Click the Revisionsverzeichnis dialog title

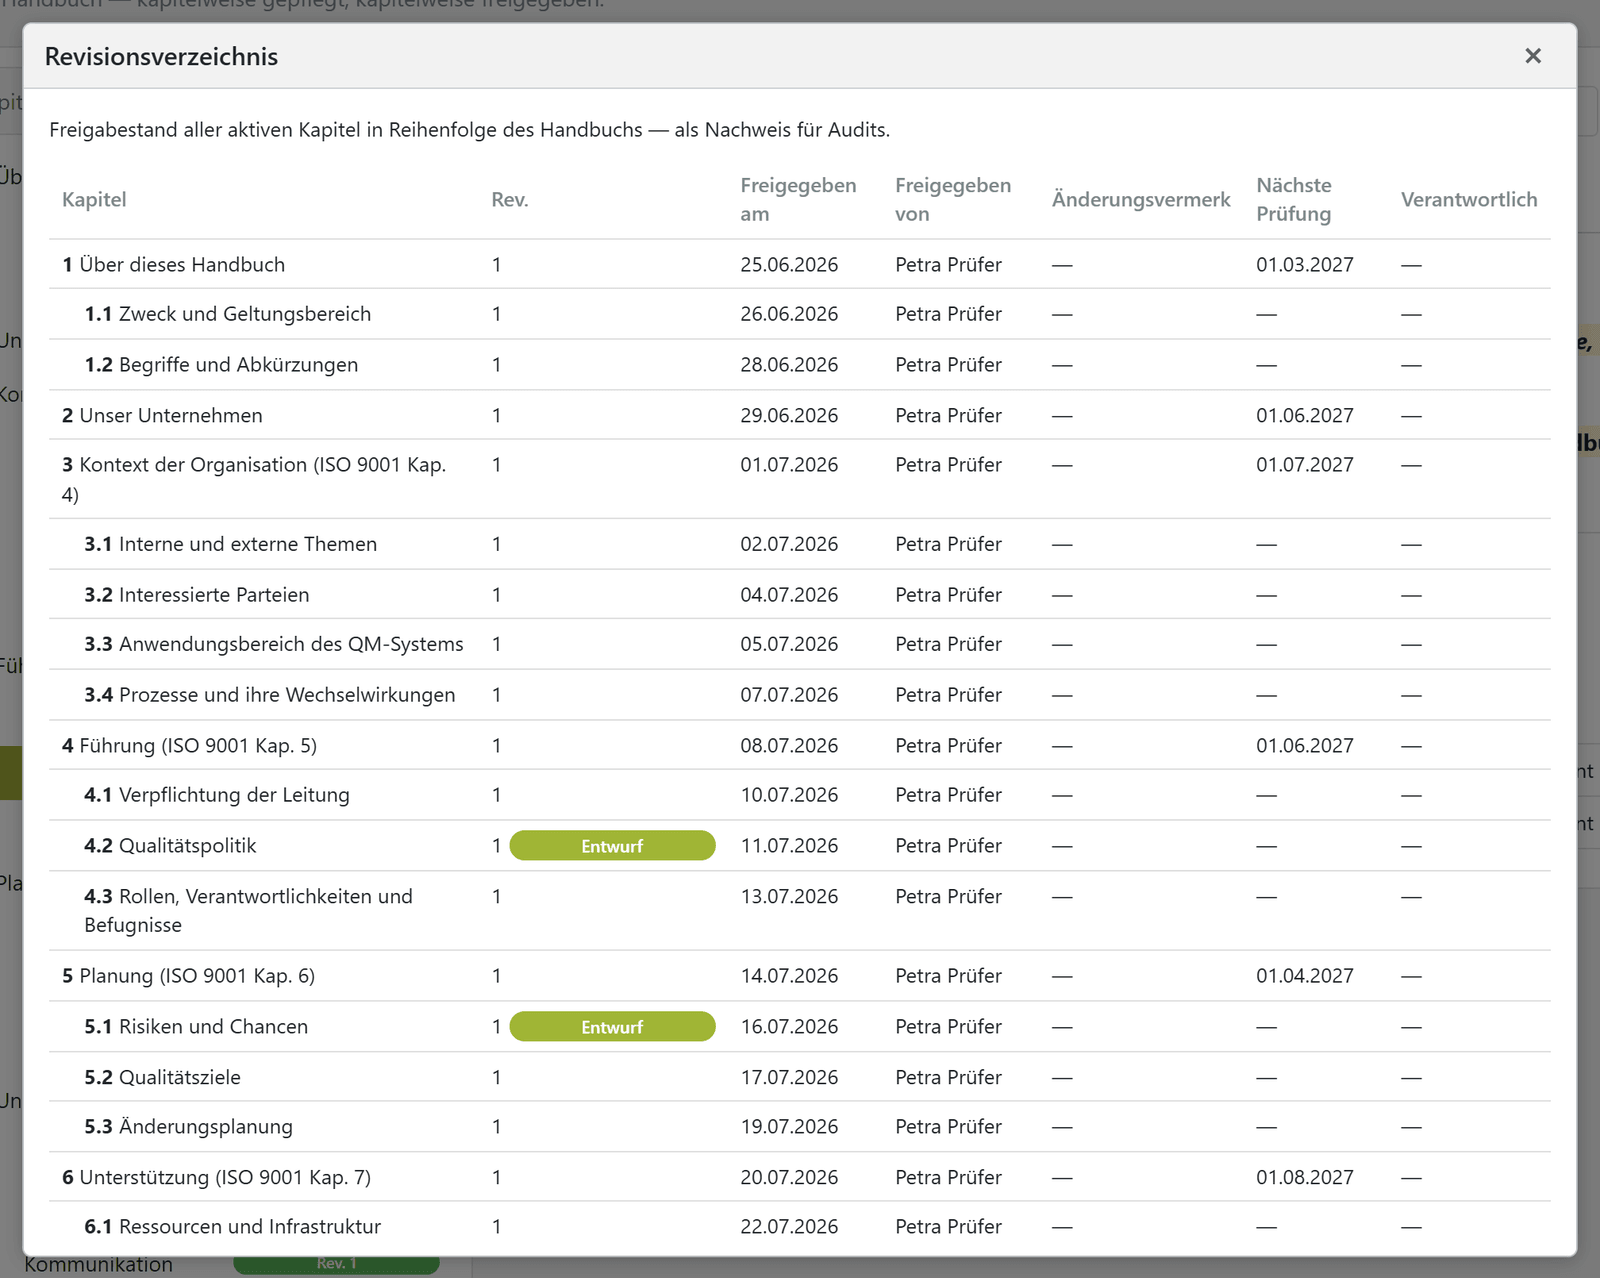161,57
